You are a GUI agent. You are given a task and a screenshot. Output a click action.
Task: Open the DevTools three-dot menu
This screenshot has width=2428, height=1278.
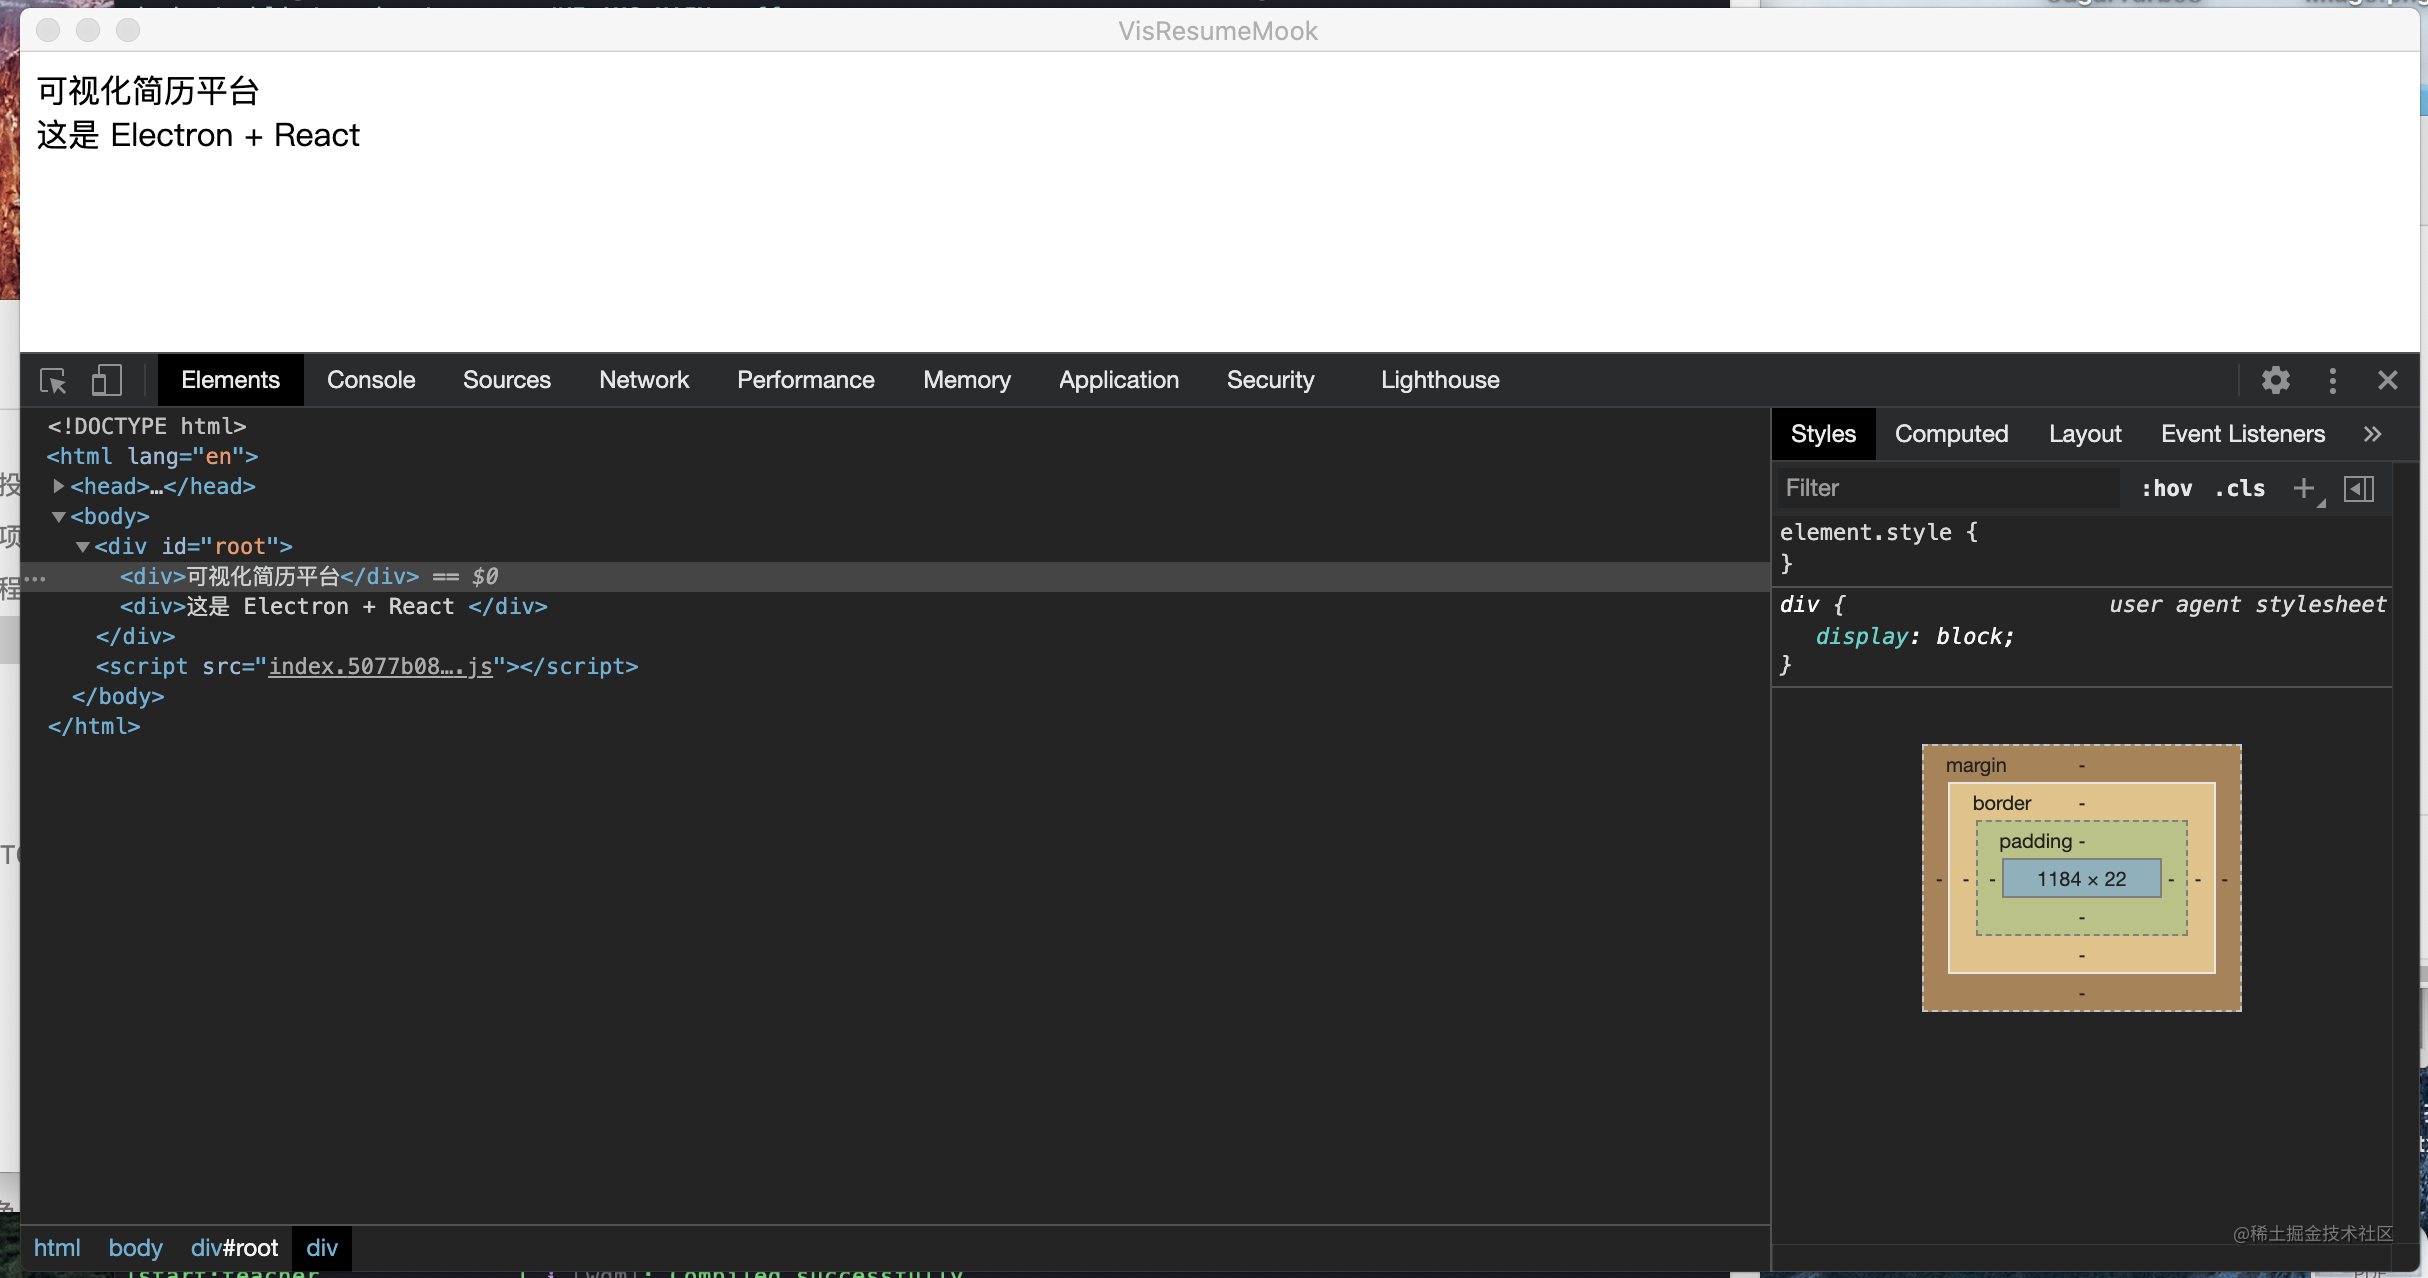[x=2332, y=380]
